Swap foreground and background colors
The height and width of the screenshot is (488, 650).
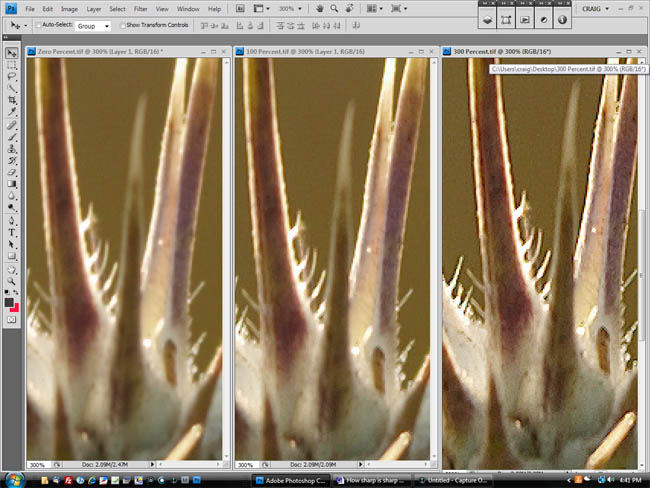click(x=16, y=292)
